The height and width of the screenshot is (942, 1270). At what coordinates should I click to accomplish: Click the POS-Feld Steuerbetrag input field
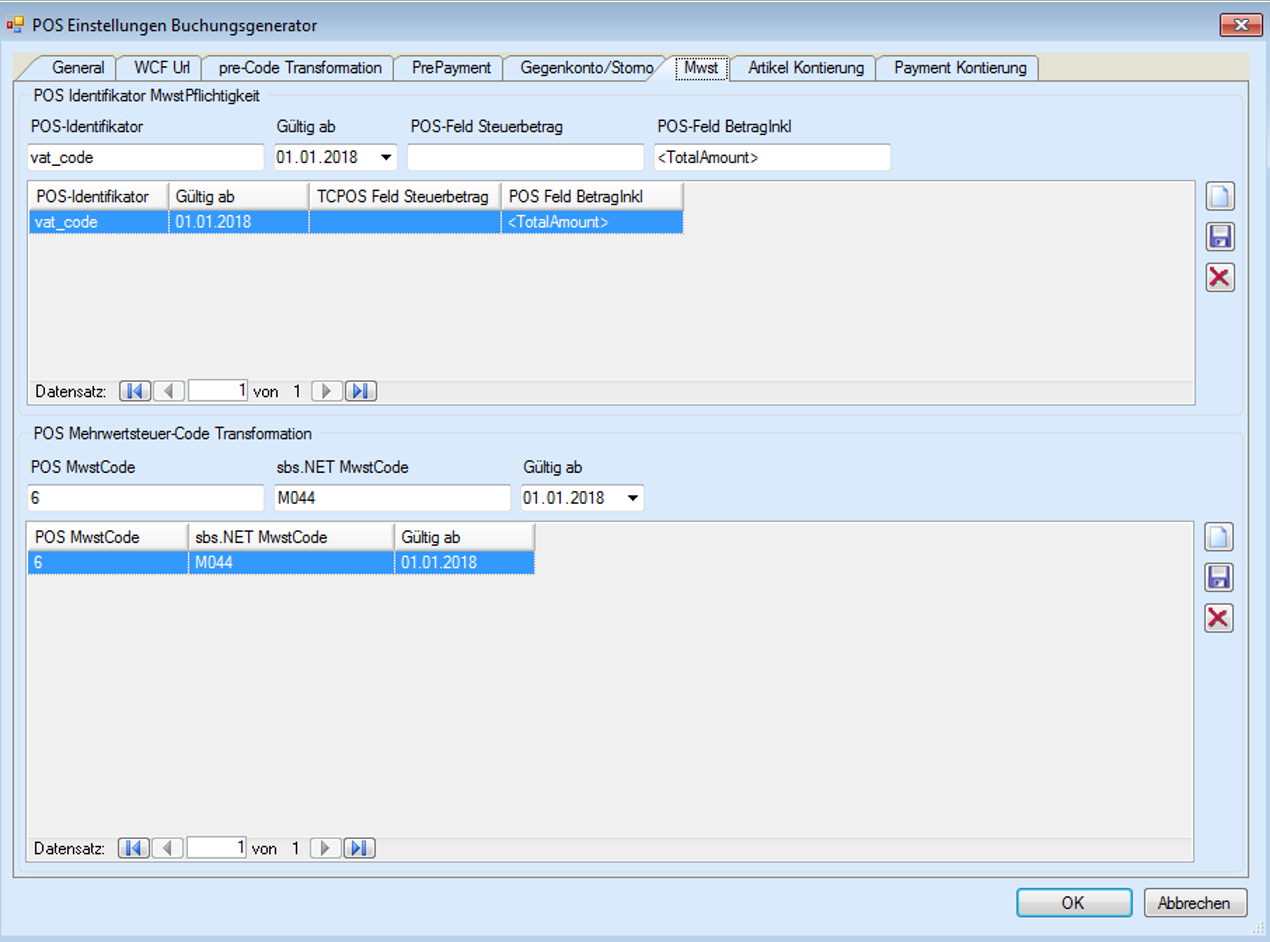point(525,158)
